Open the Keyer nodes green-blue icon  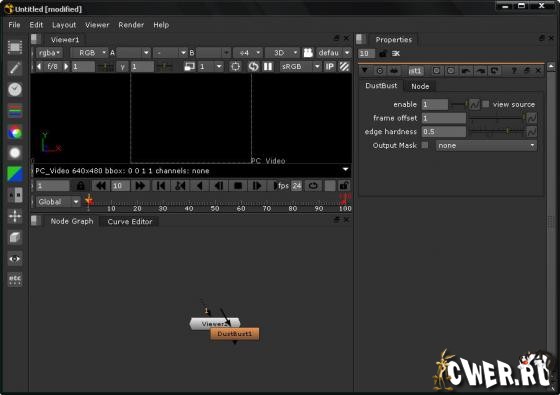pos(15,174)
